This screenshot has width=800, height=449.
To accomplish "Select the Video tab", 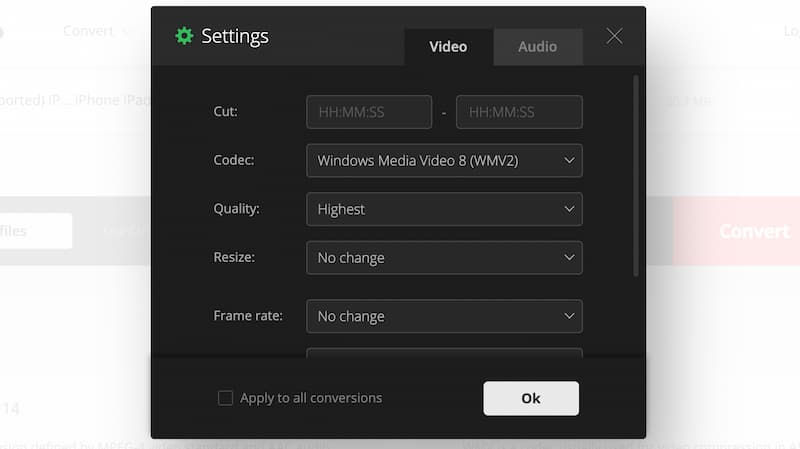I will pos(448,47).
